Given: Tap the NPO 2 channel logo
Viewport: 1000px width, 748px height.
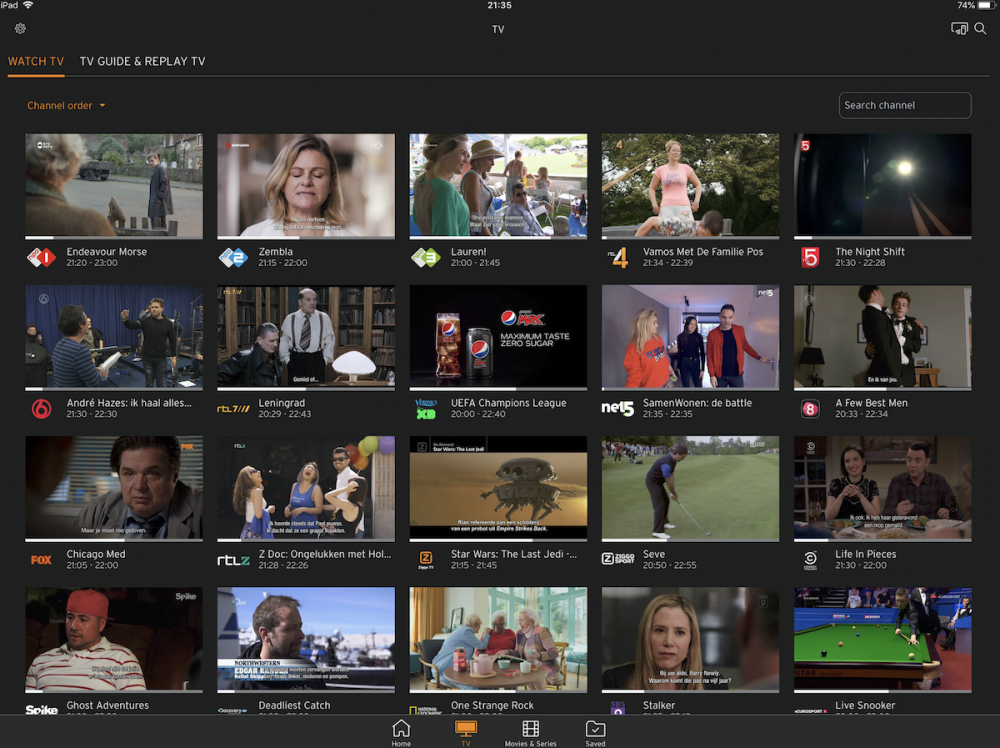Looking at the screenshot, I should point(233,257).
